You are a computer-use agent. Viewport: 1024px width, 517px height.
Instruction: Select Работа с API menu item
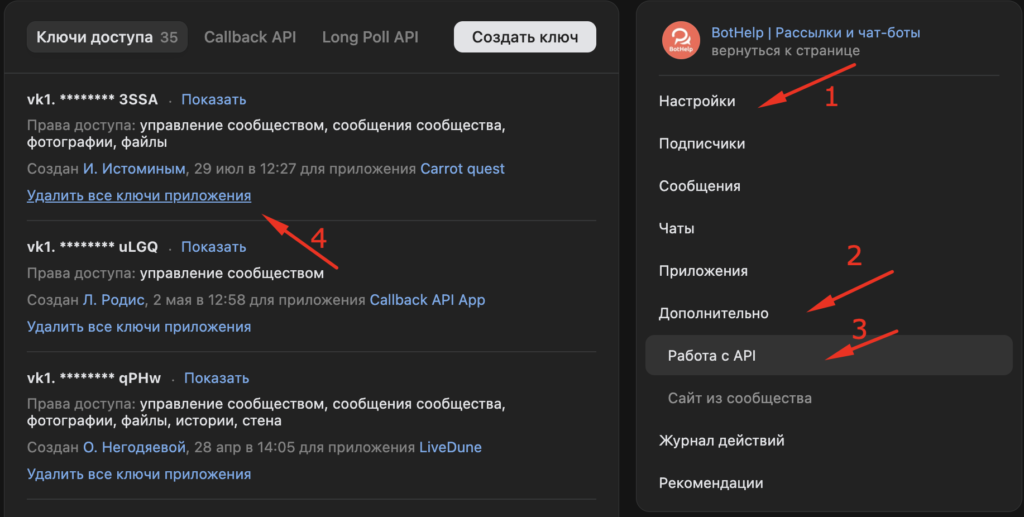(717, 355)
